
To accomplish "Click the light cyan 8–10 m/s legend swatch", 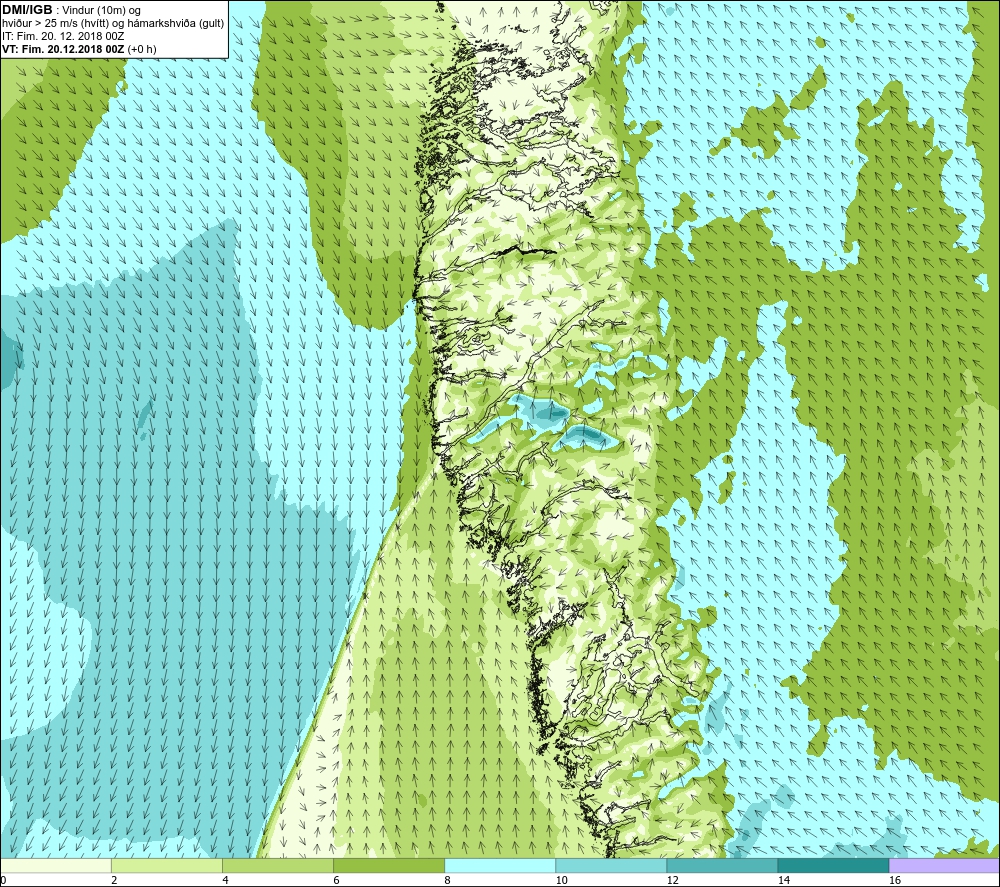I will pyautogui.click(x=500, y=865).
